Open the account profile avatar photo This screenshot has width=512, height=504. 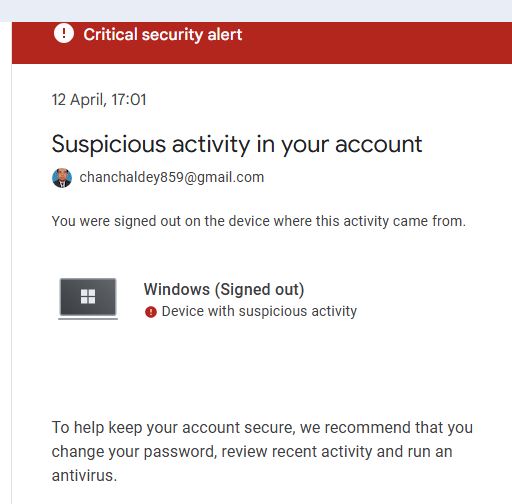62,178
